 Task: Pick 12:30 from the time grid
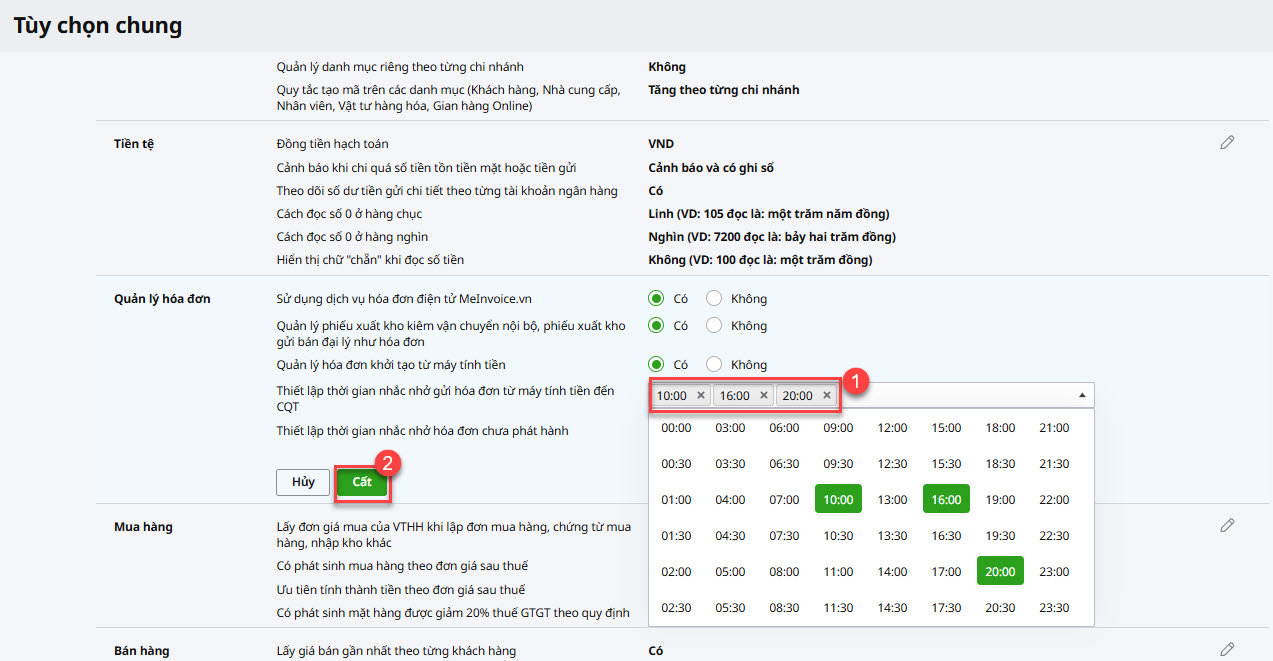(x=892, y=464)
